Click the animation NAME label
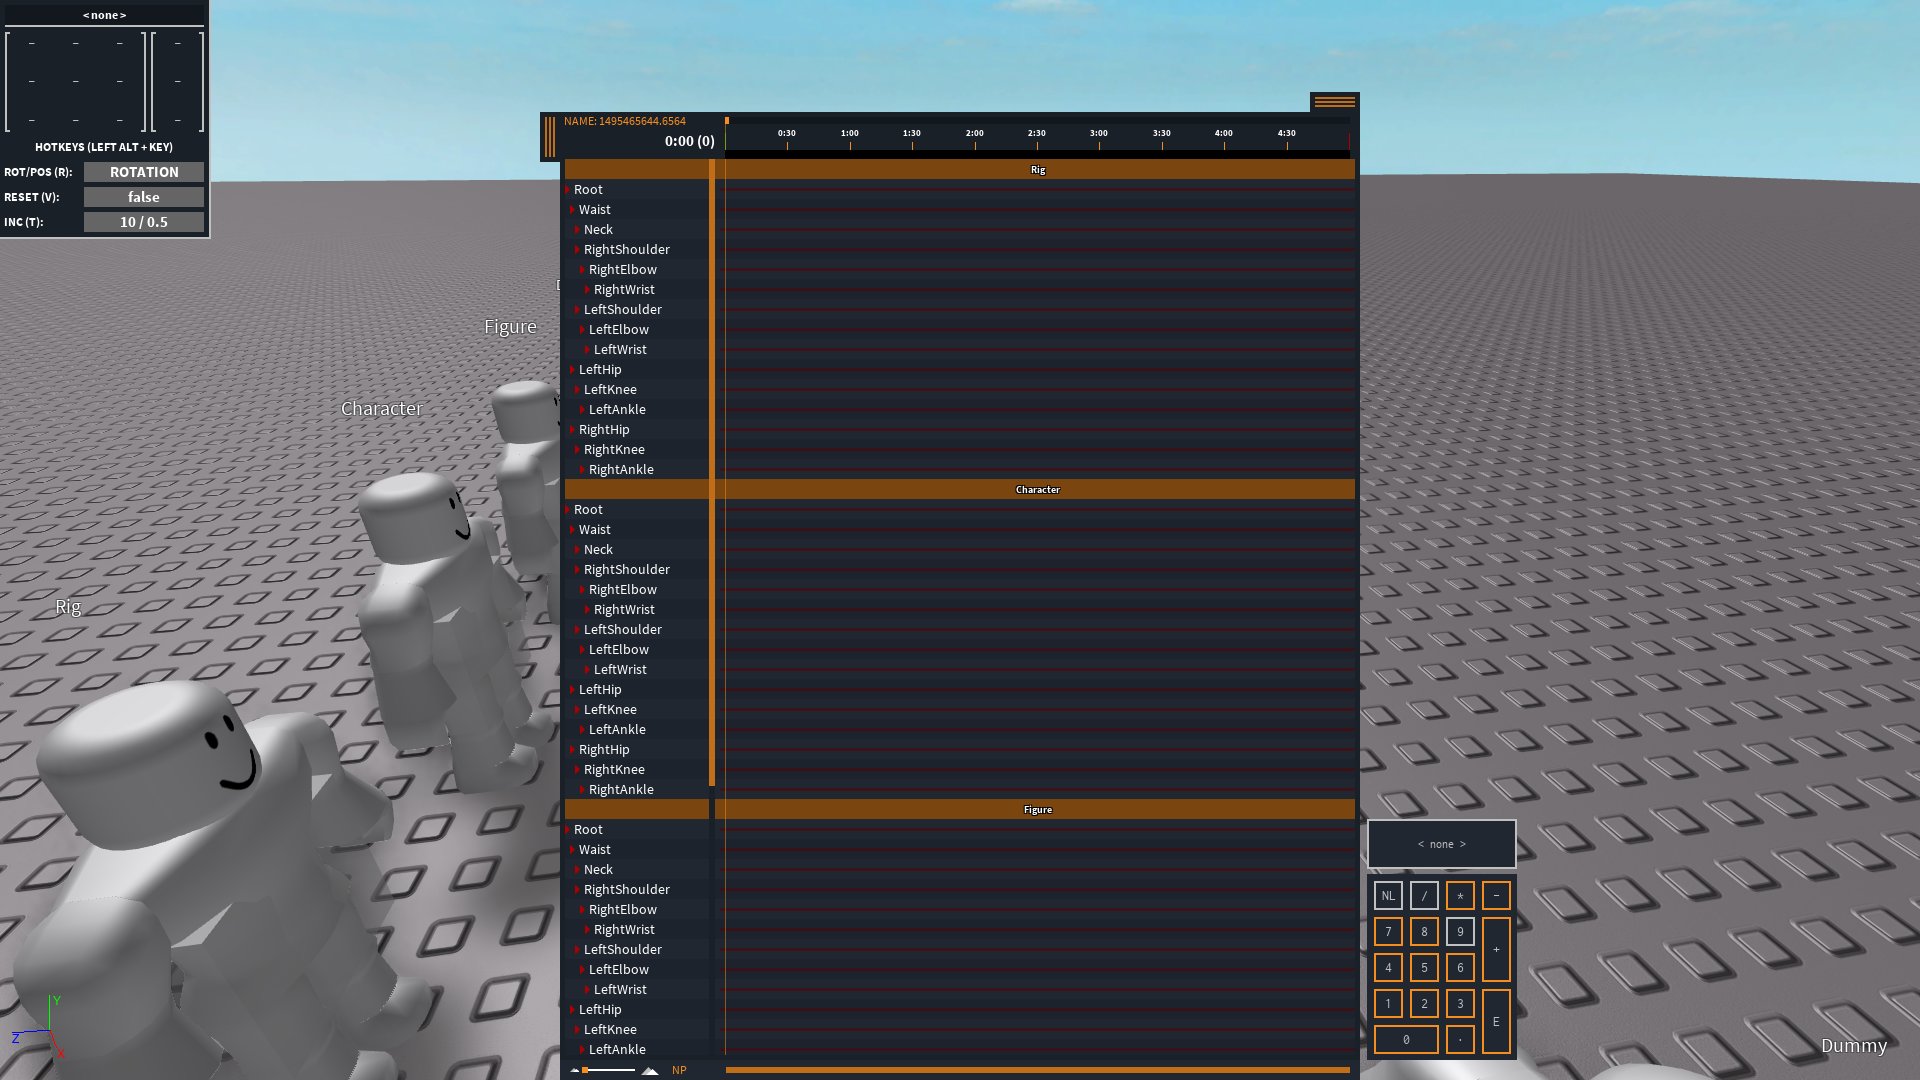The height and width of the screenshot is (1080, 1920). click(624, 121)
